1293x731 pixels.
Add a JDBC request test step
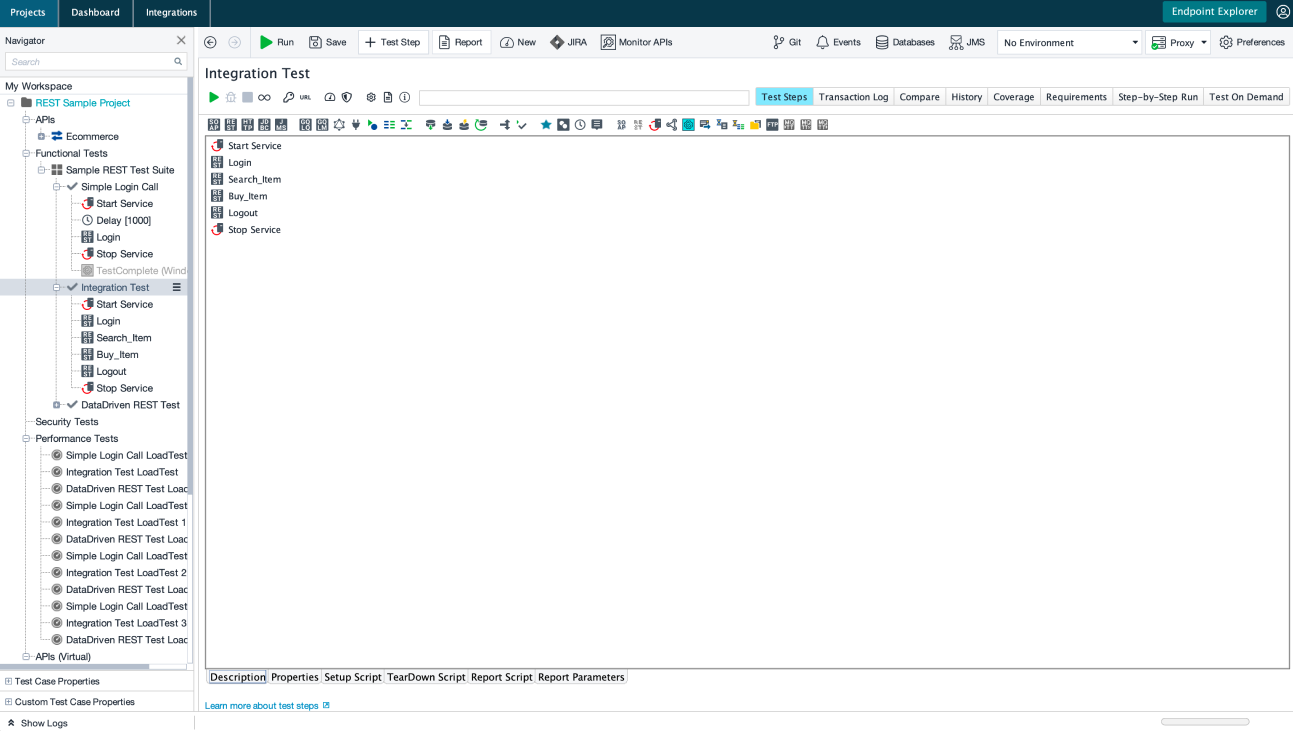pos(262,124)
